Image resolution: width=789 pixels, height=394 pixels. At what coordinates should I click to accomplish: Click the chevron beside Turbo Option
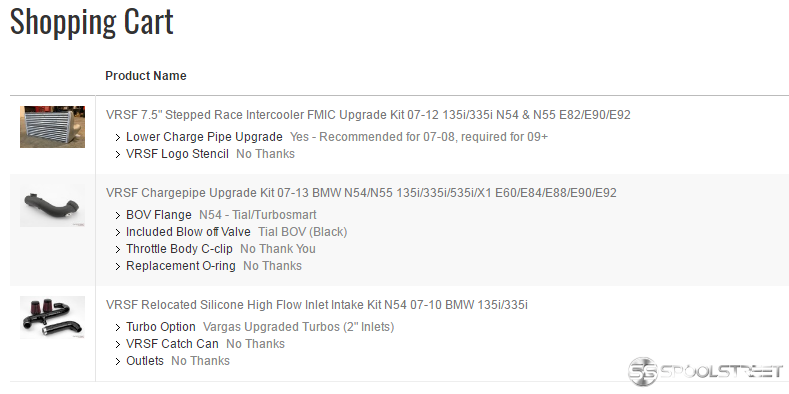coord(118,328)
